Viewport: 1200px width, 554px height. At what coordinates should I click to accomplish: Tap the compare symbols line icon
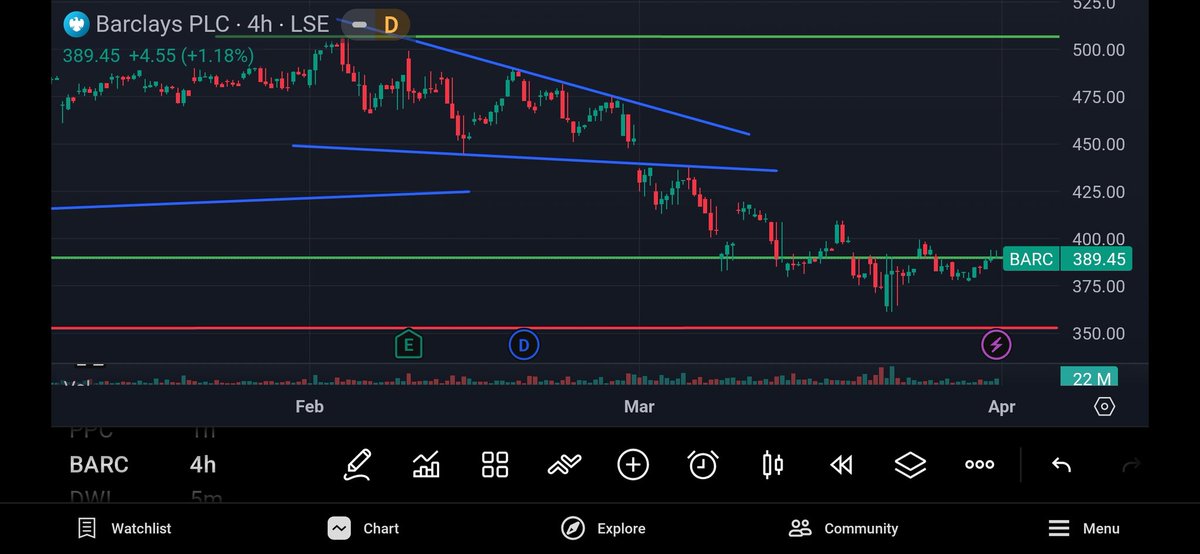click(564, 464)
